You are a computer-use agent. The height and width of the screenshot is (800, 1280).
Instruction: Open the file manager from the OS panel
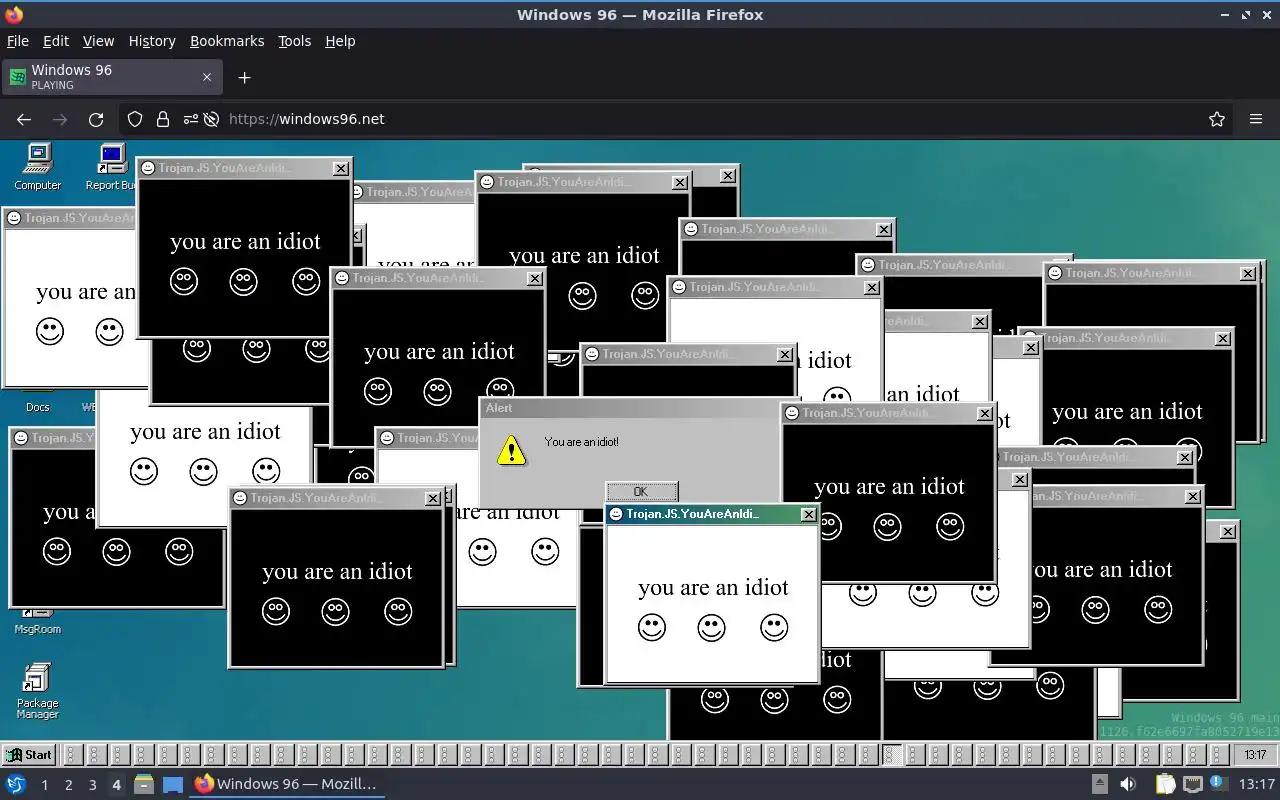pos(143,784)
